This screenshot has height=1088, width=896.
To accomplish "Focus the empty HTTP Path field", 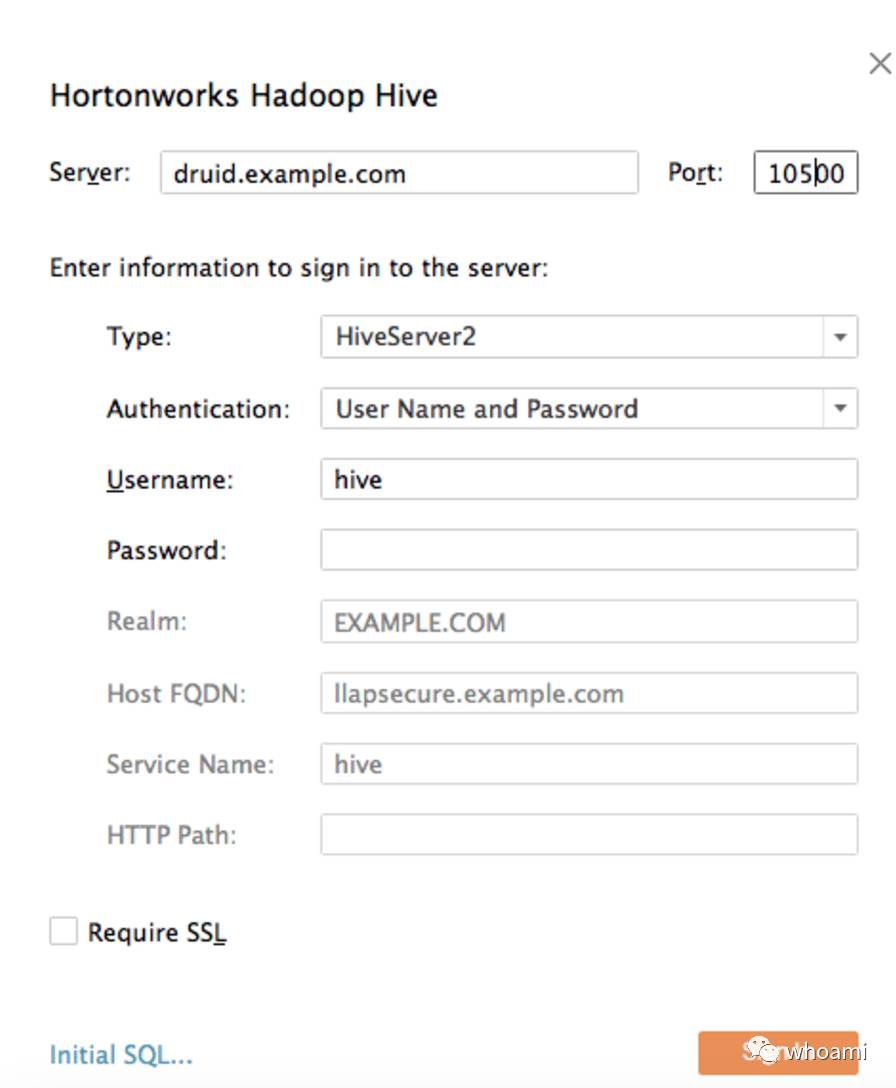I will point(588,835).
